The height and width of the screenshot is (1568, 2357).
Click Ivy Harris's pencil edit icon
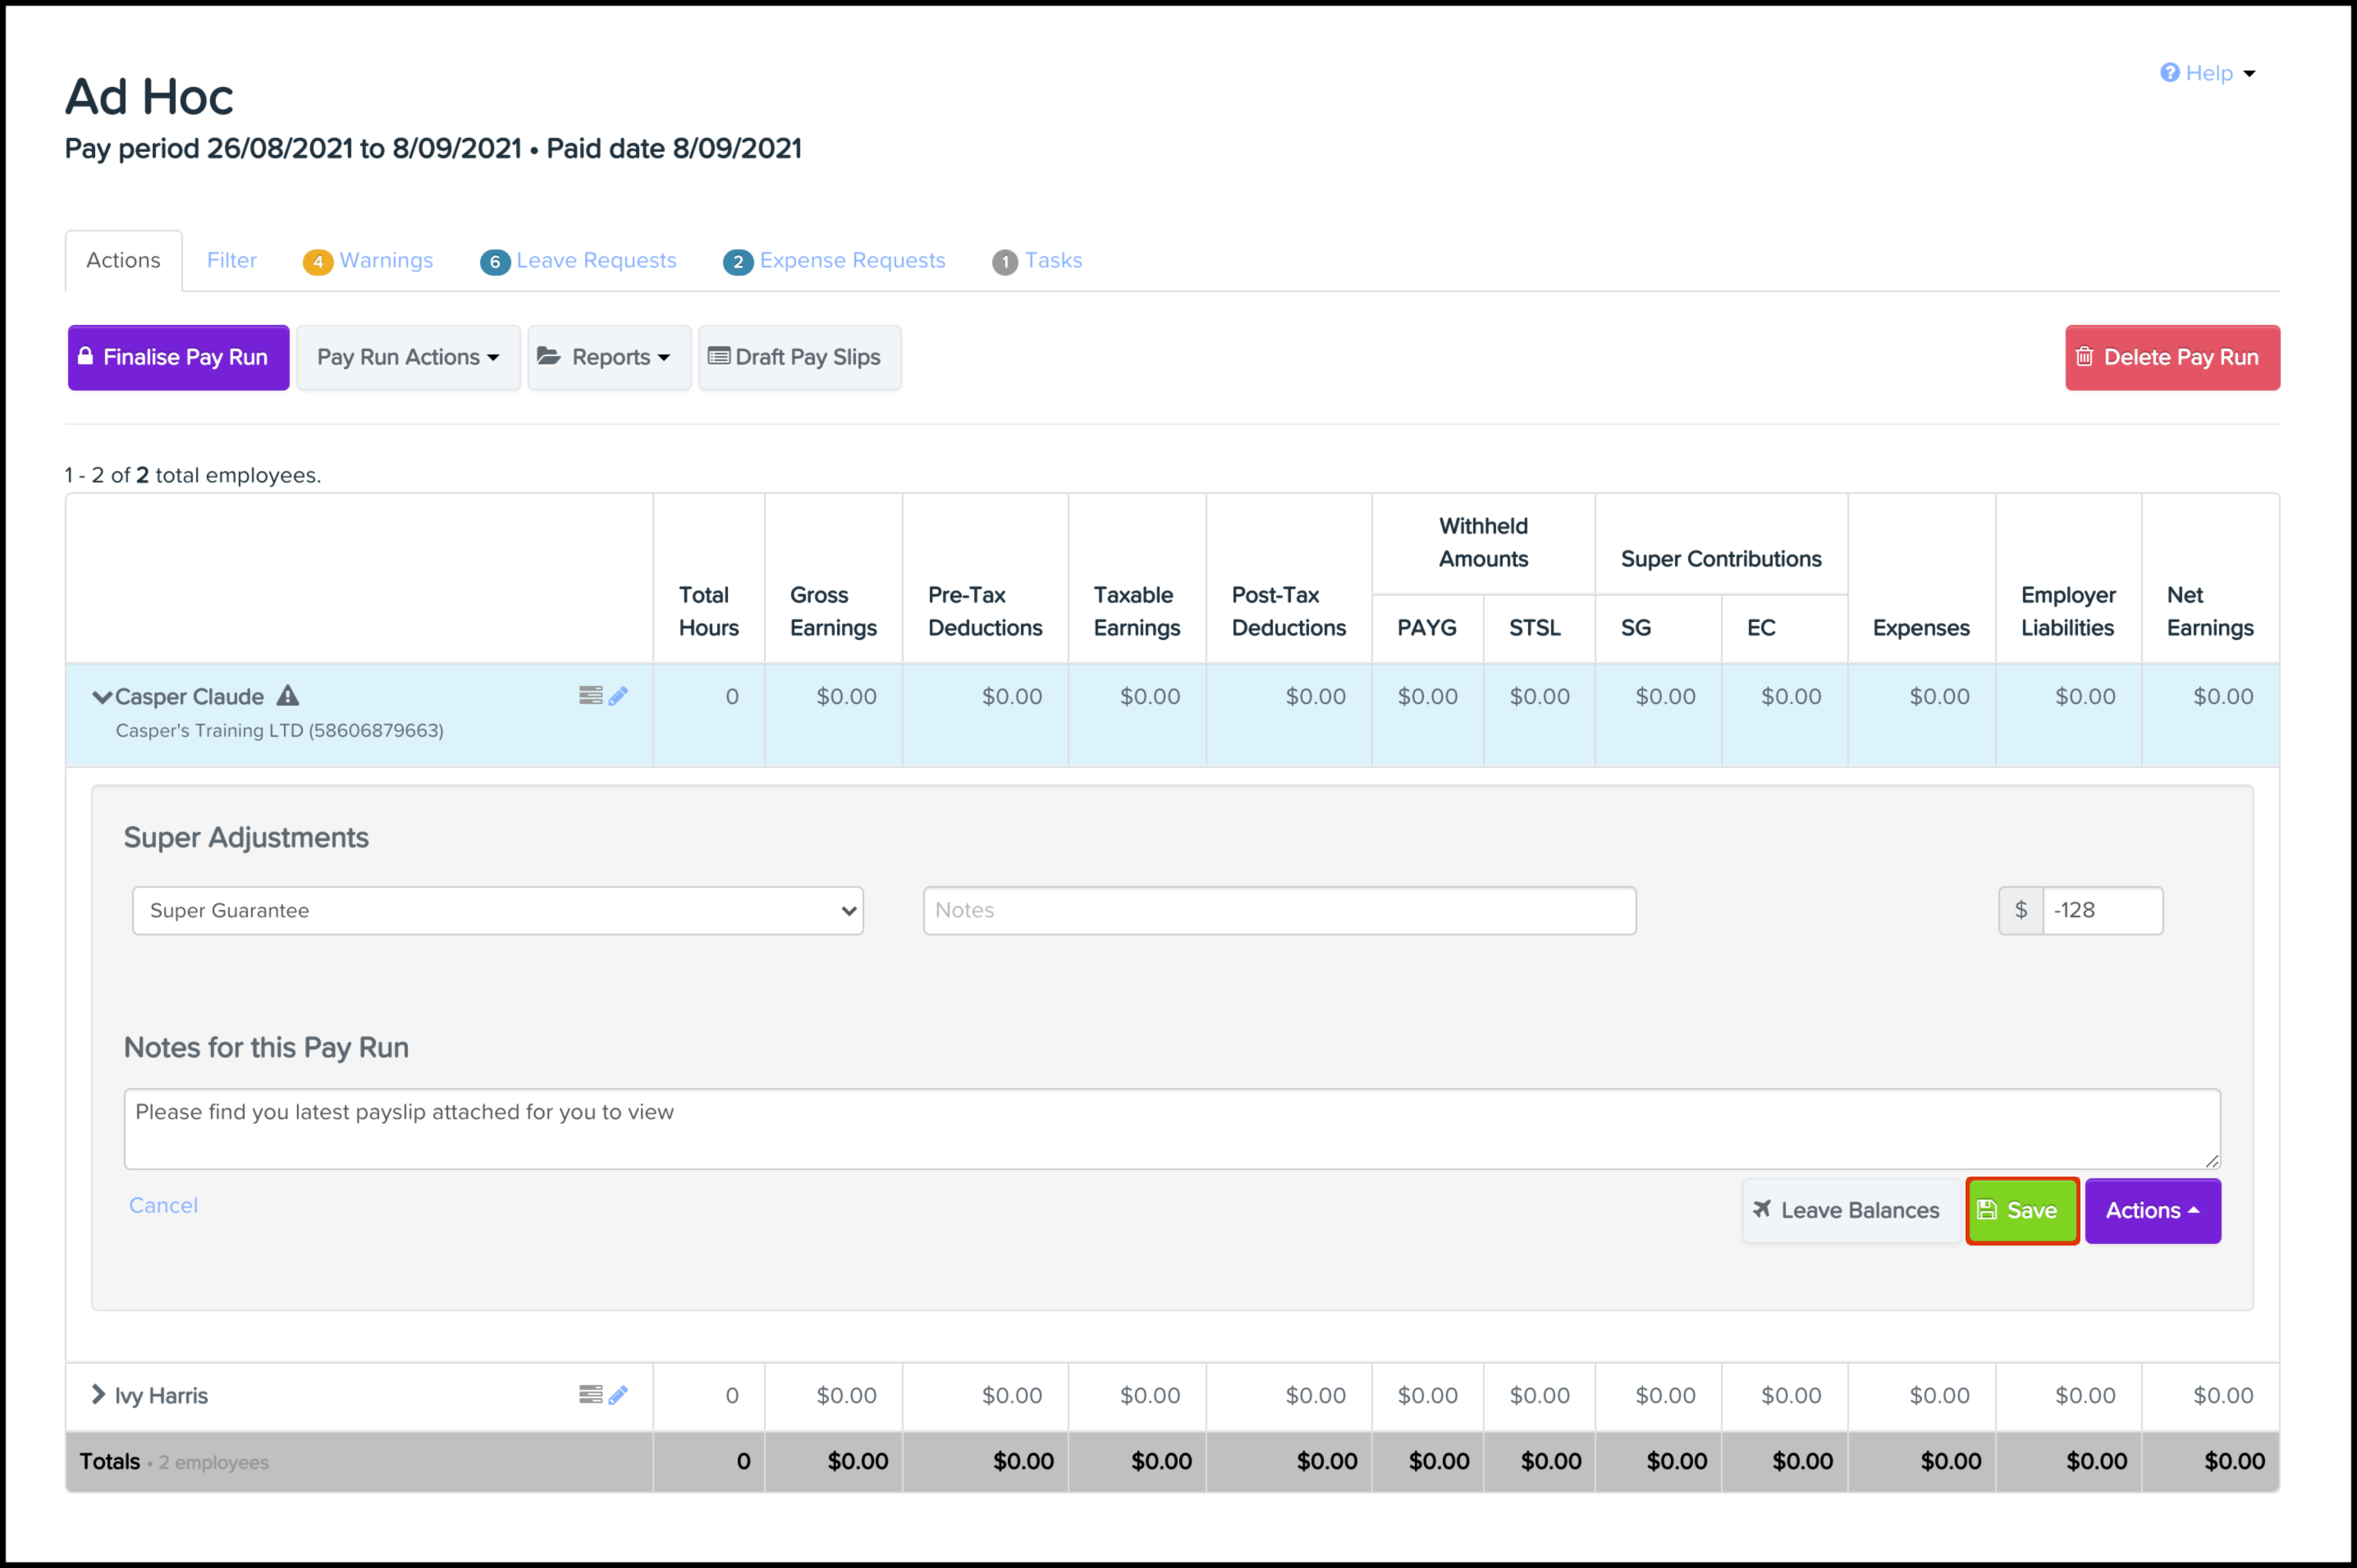point(618,1395)
